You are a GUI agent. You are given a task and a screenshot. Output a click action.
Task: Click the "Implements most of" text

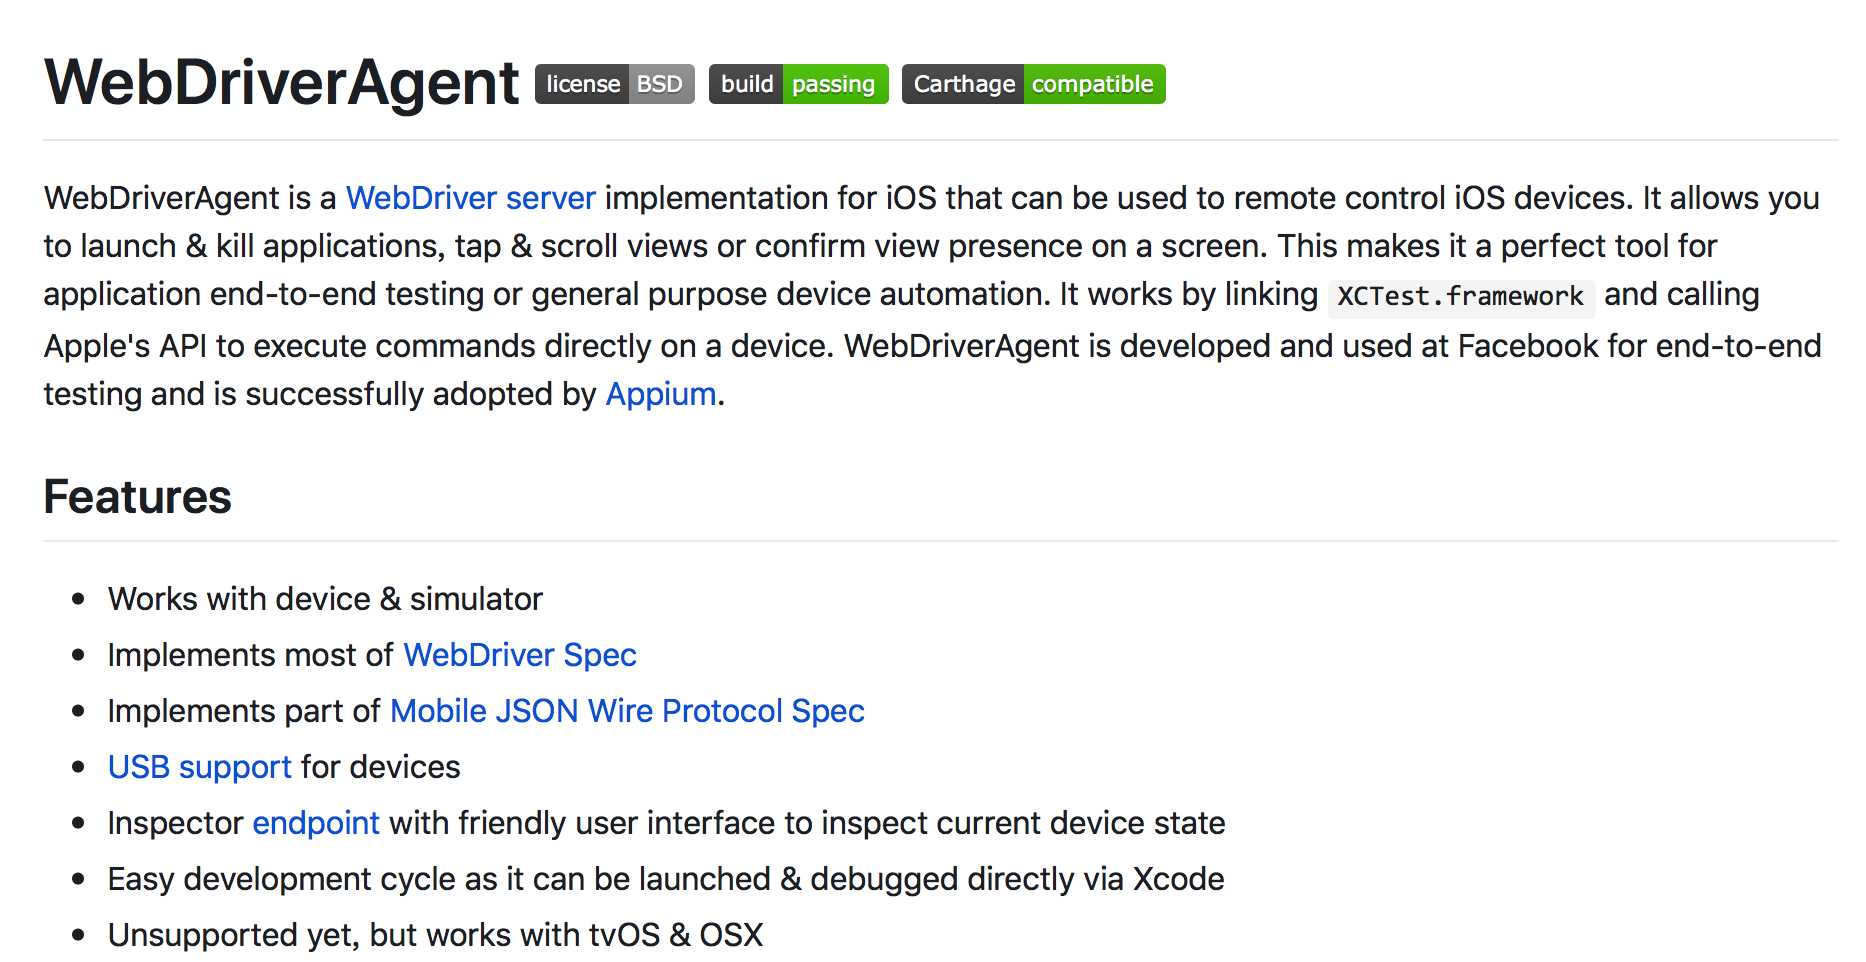pyautogui.click(x=250, y=655)
